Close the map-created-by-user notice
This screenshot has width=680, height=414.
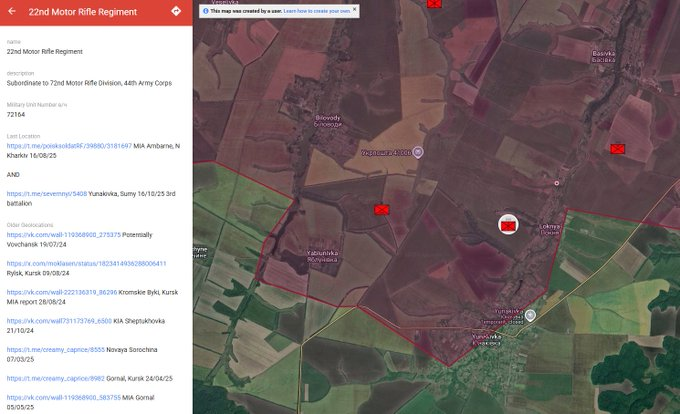pos(354,10)
